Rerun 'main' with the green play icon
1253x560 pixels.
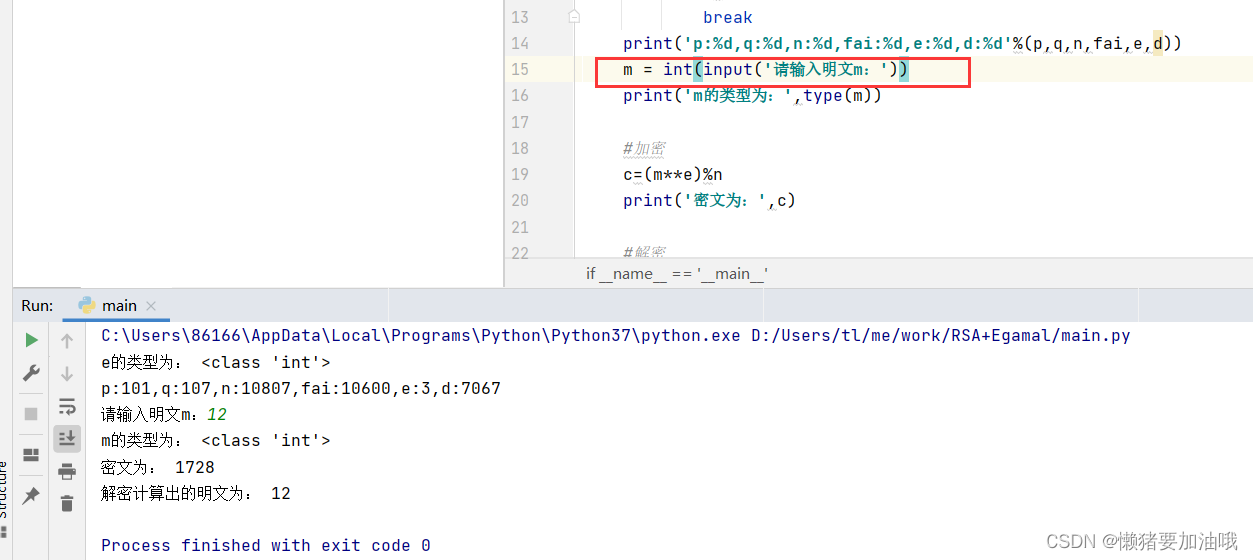coord(31,340)
